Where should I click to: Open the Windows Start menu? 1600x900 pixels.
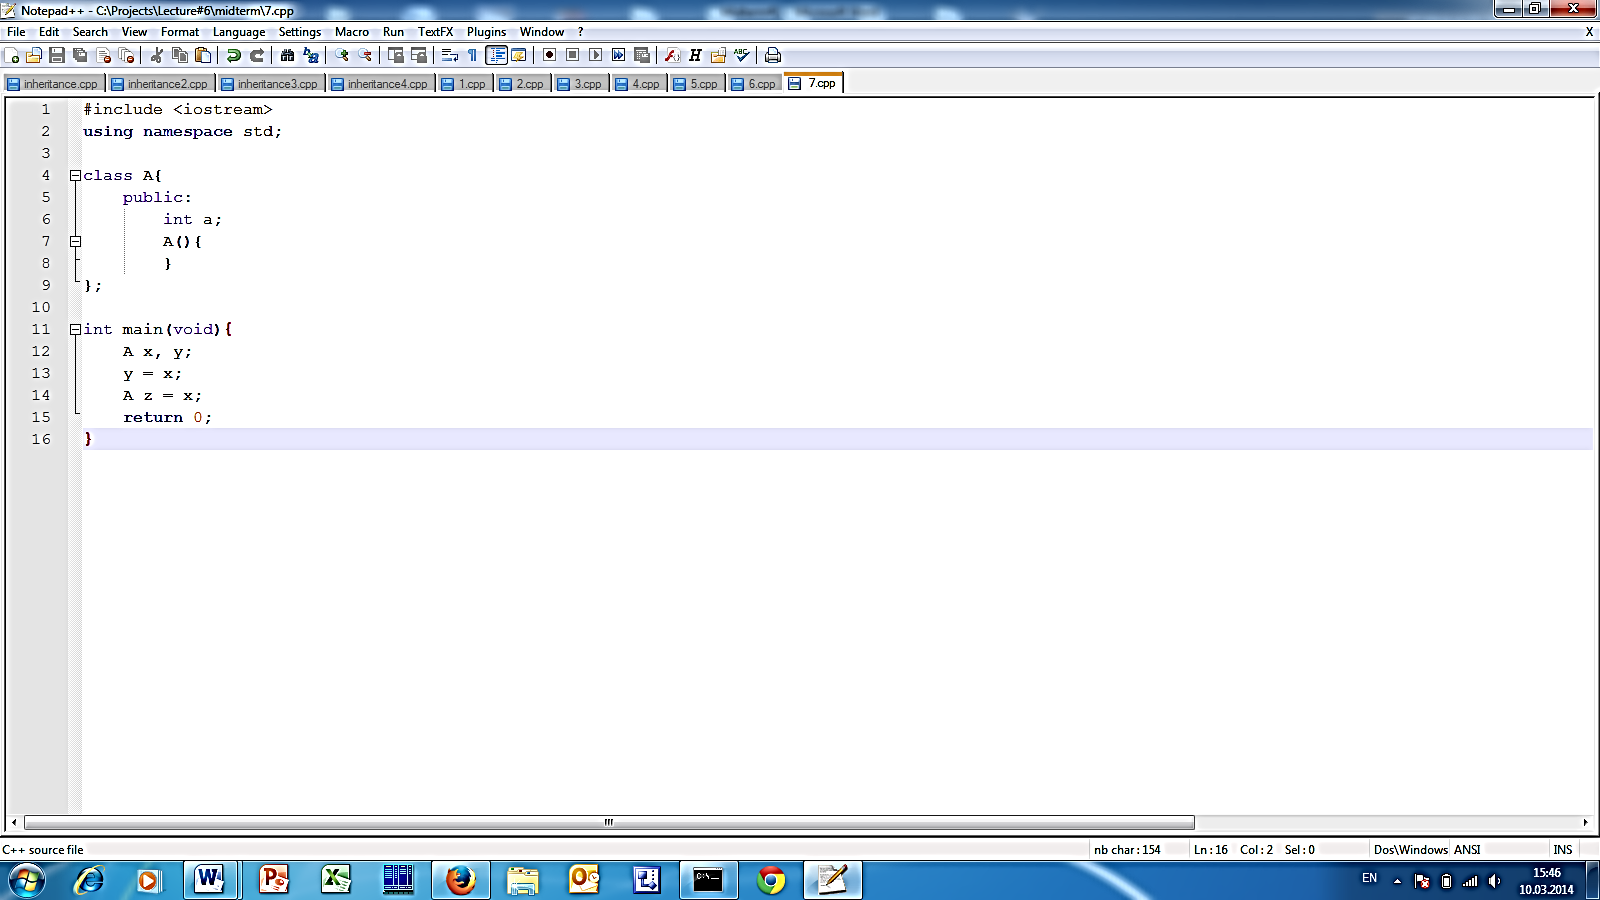27,880
